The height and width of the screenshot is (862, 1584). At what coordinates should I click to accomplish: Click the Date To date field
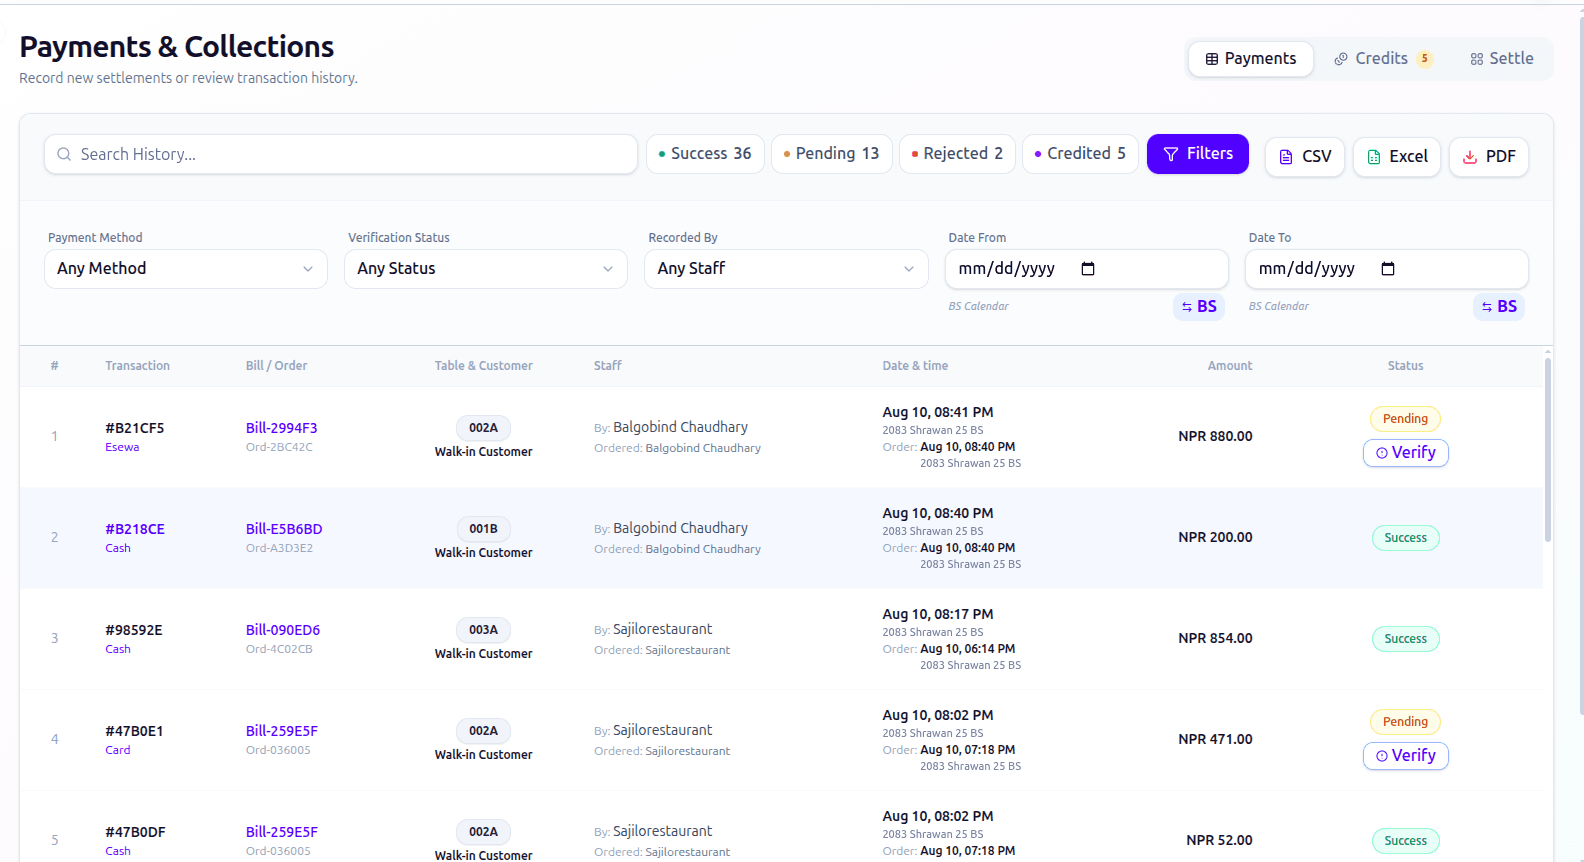[1386, 269]
